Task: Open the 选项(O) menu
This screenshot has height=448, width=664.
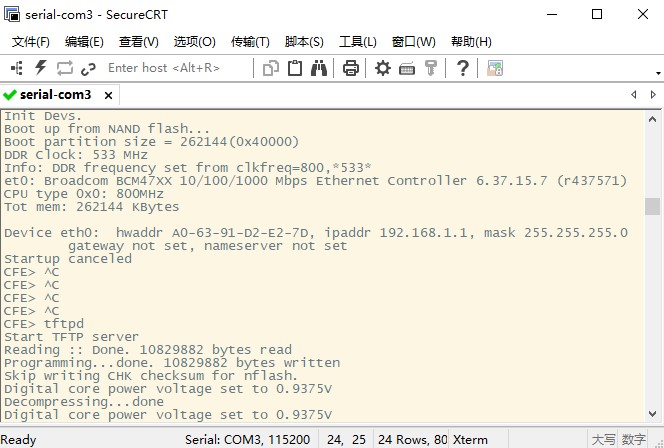Action: click(x=194, y=42)
